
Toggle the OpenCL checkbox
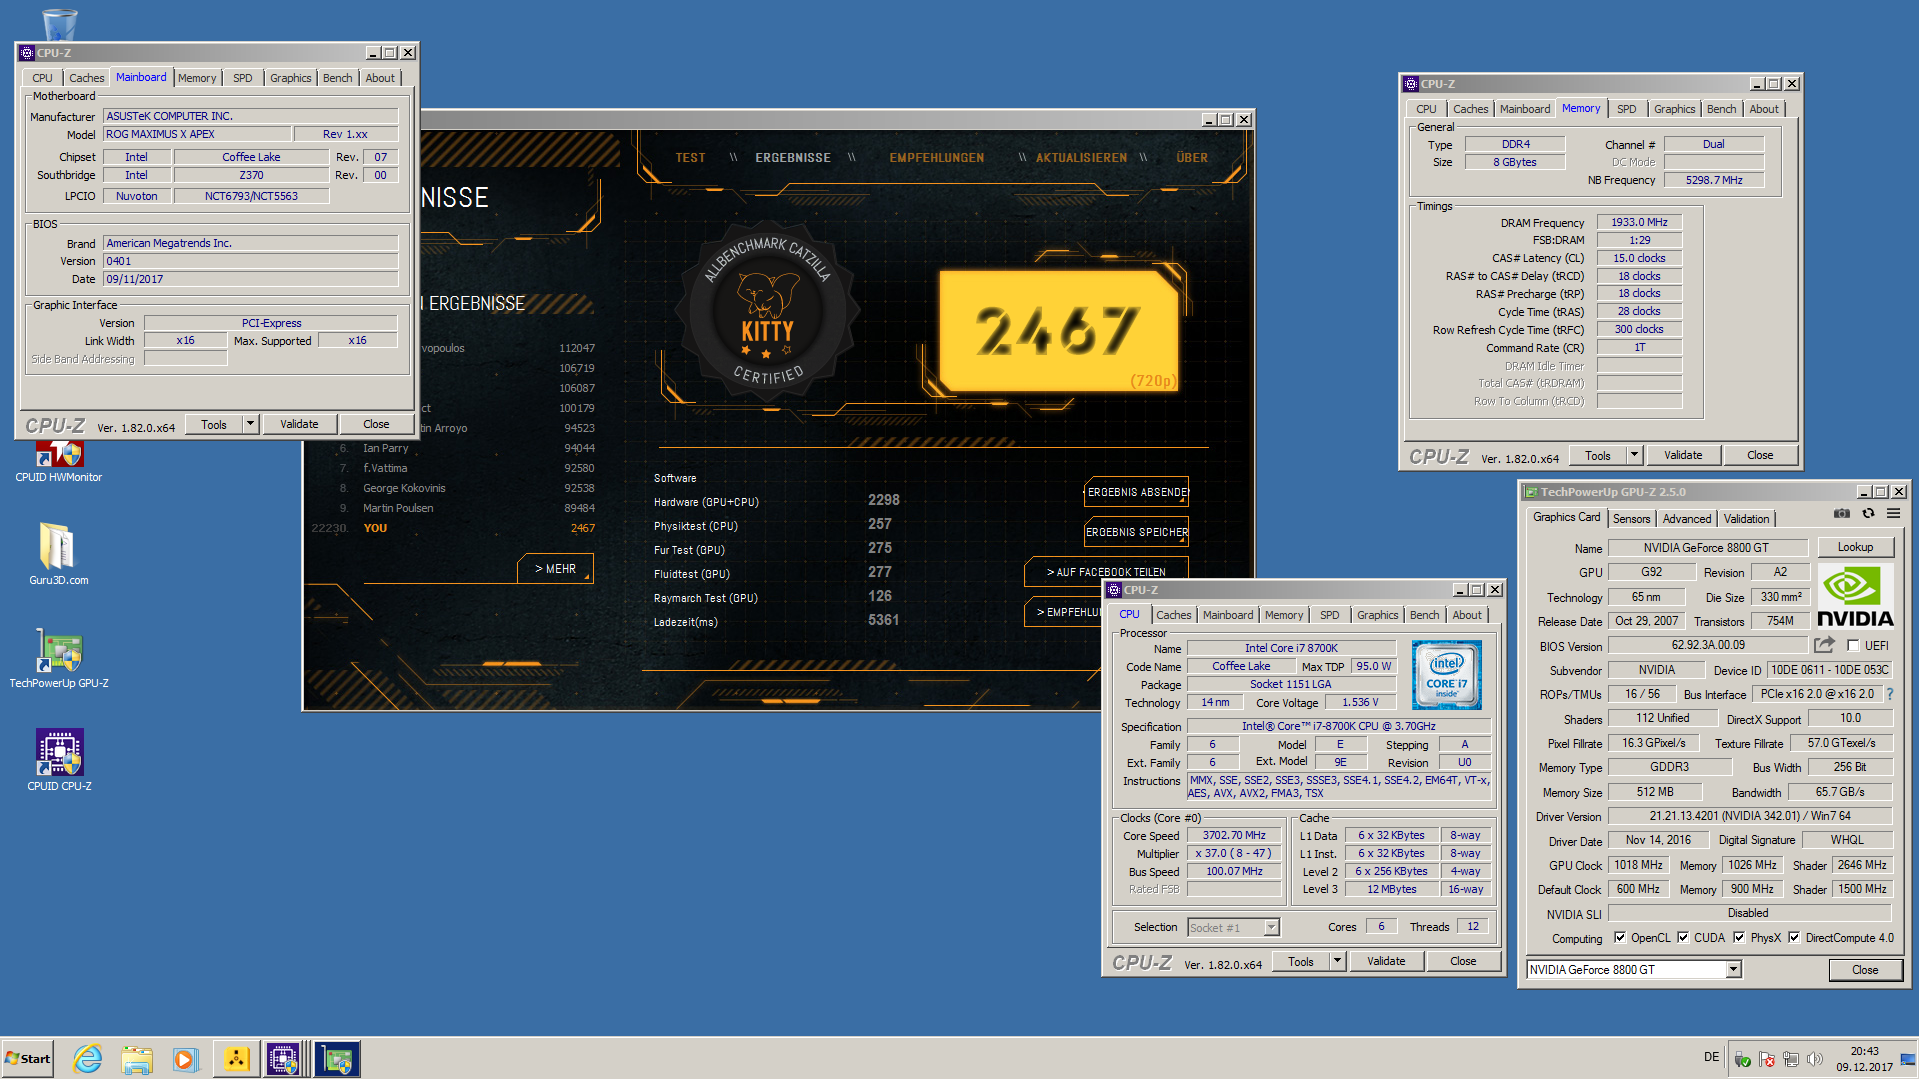pos(1620,938)
